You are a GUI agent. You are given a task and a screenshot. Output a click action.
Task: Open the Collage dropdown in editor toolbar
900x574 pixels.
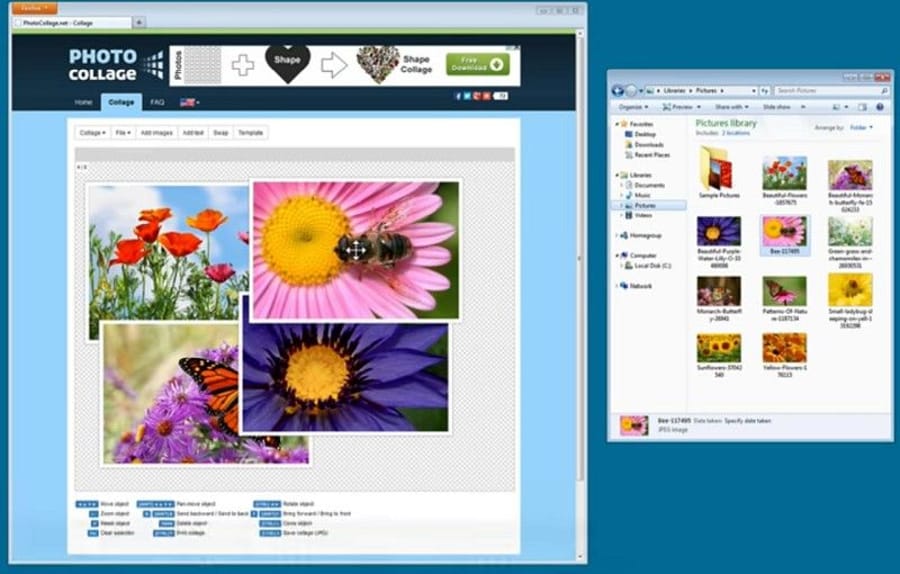click(x=92, y=132)
